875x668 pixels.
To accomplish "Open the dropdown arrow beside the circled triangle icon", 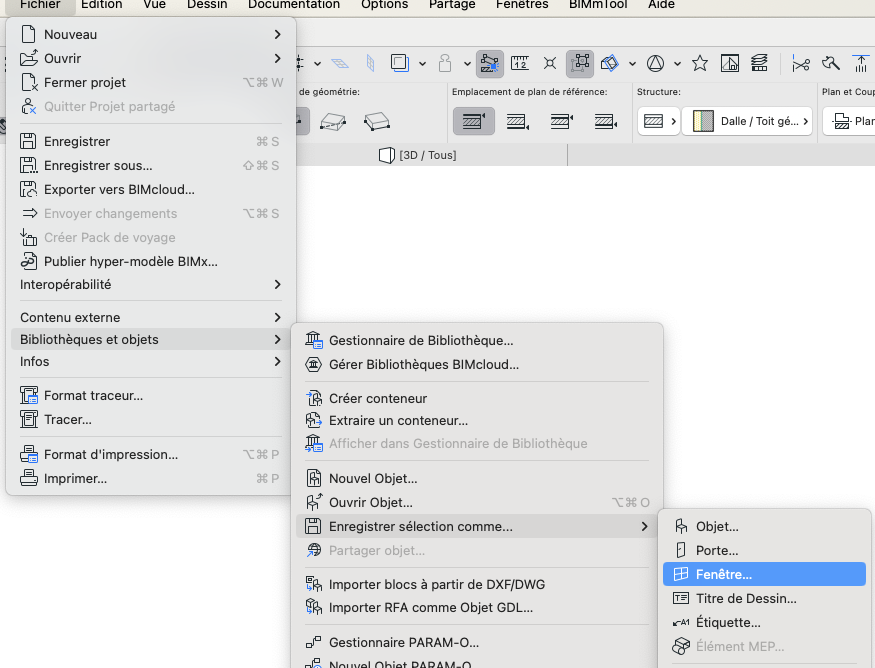I will click(677, 64).
